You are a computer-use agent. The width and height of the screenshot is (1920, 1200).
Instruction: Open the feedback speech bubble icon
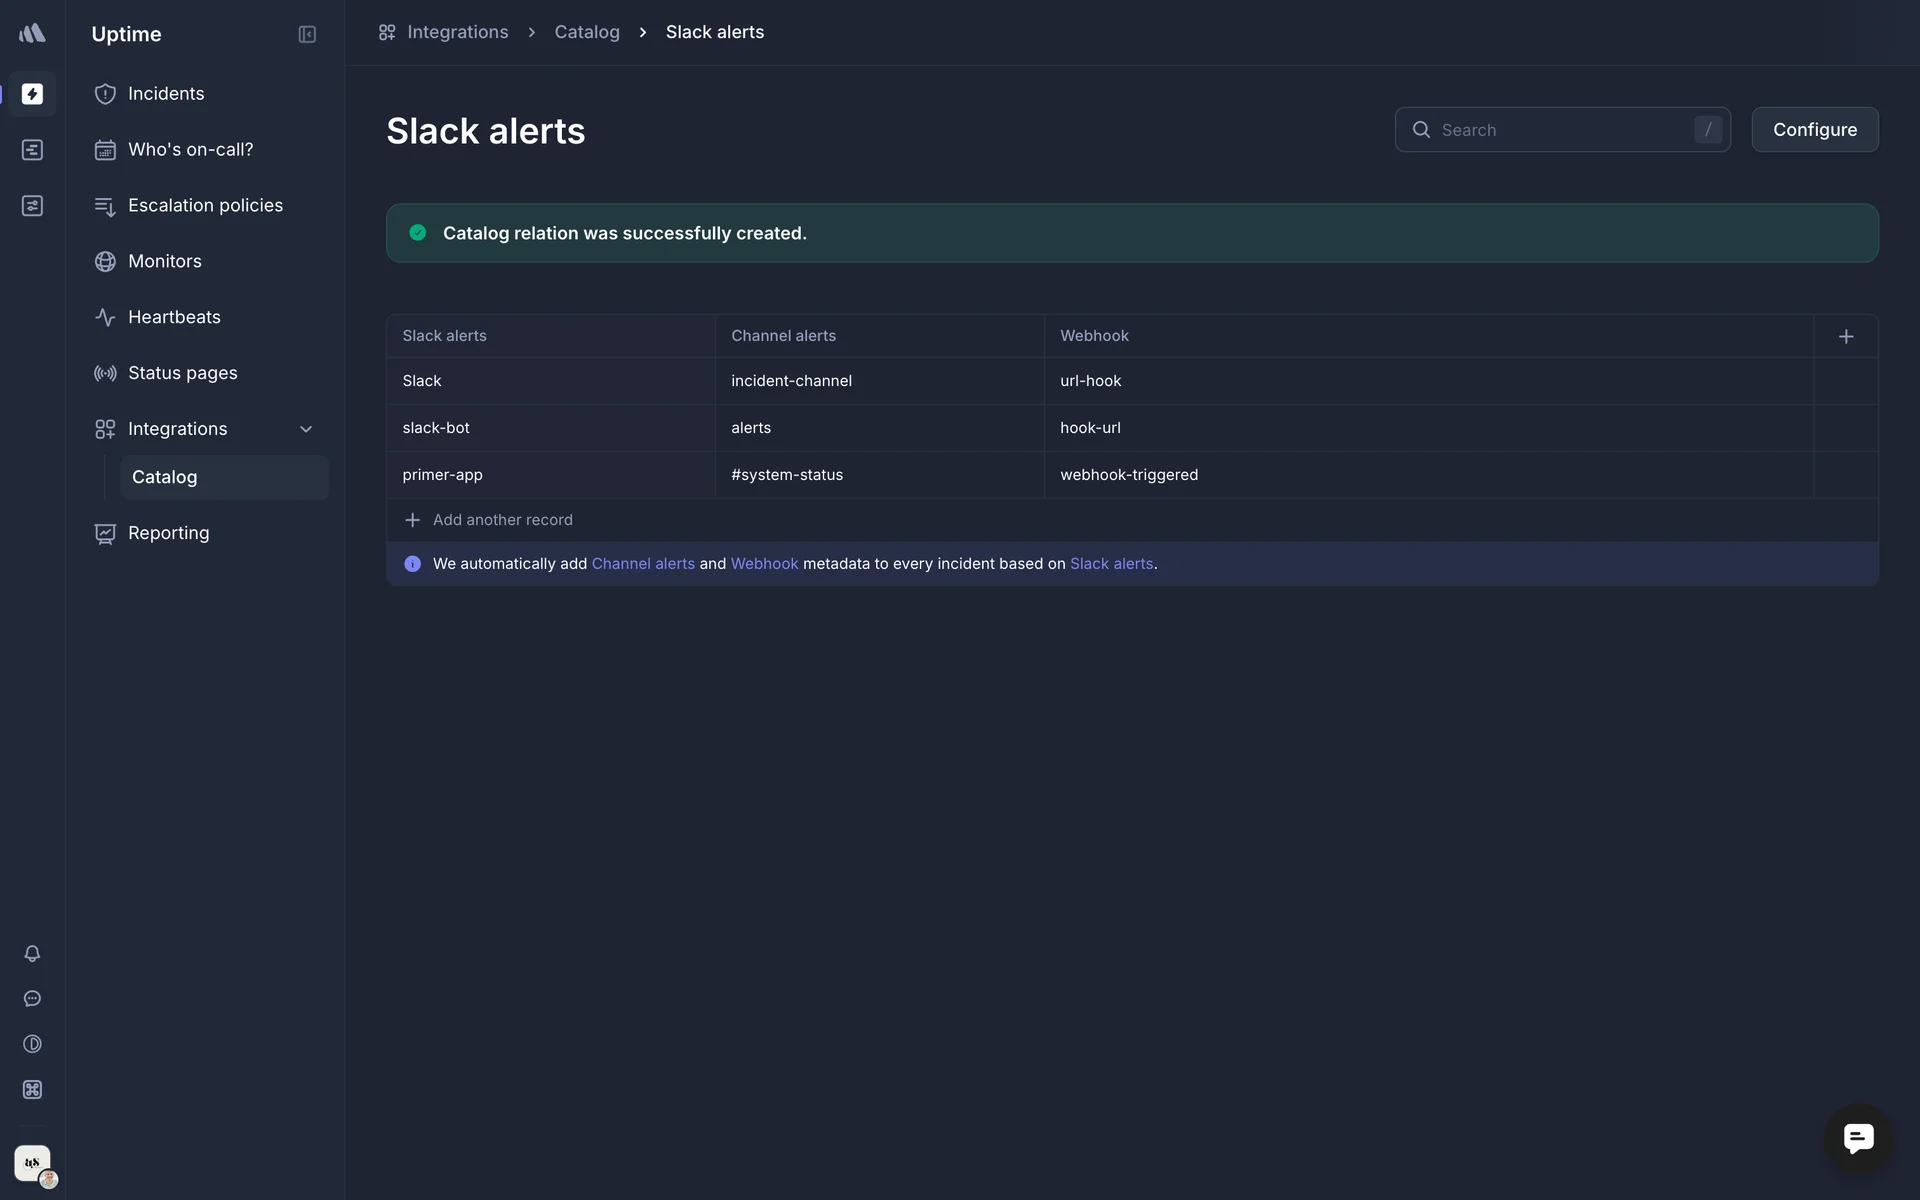point(32,999)
